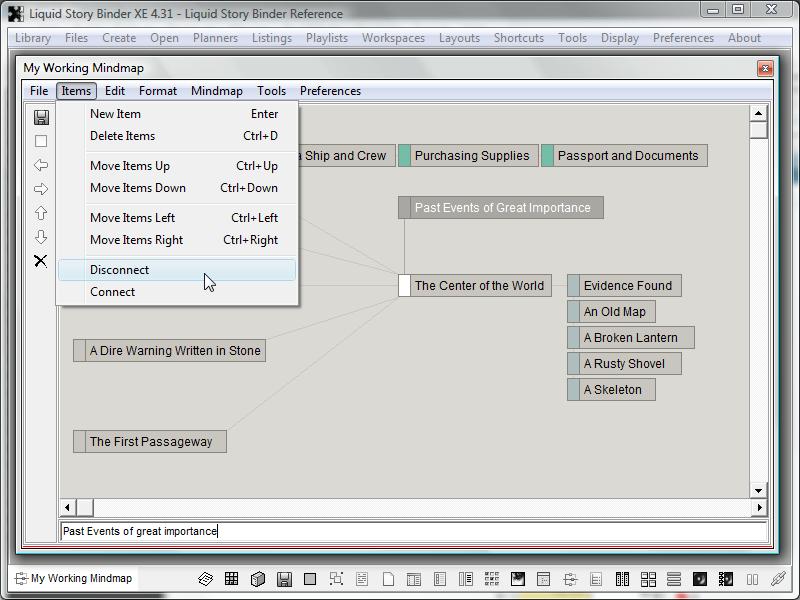This screenshot has height=600, width=800.
Task: Select Move Items Right menu entry
Action: coord(136,240)
